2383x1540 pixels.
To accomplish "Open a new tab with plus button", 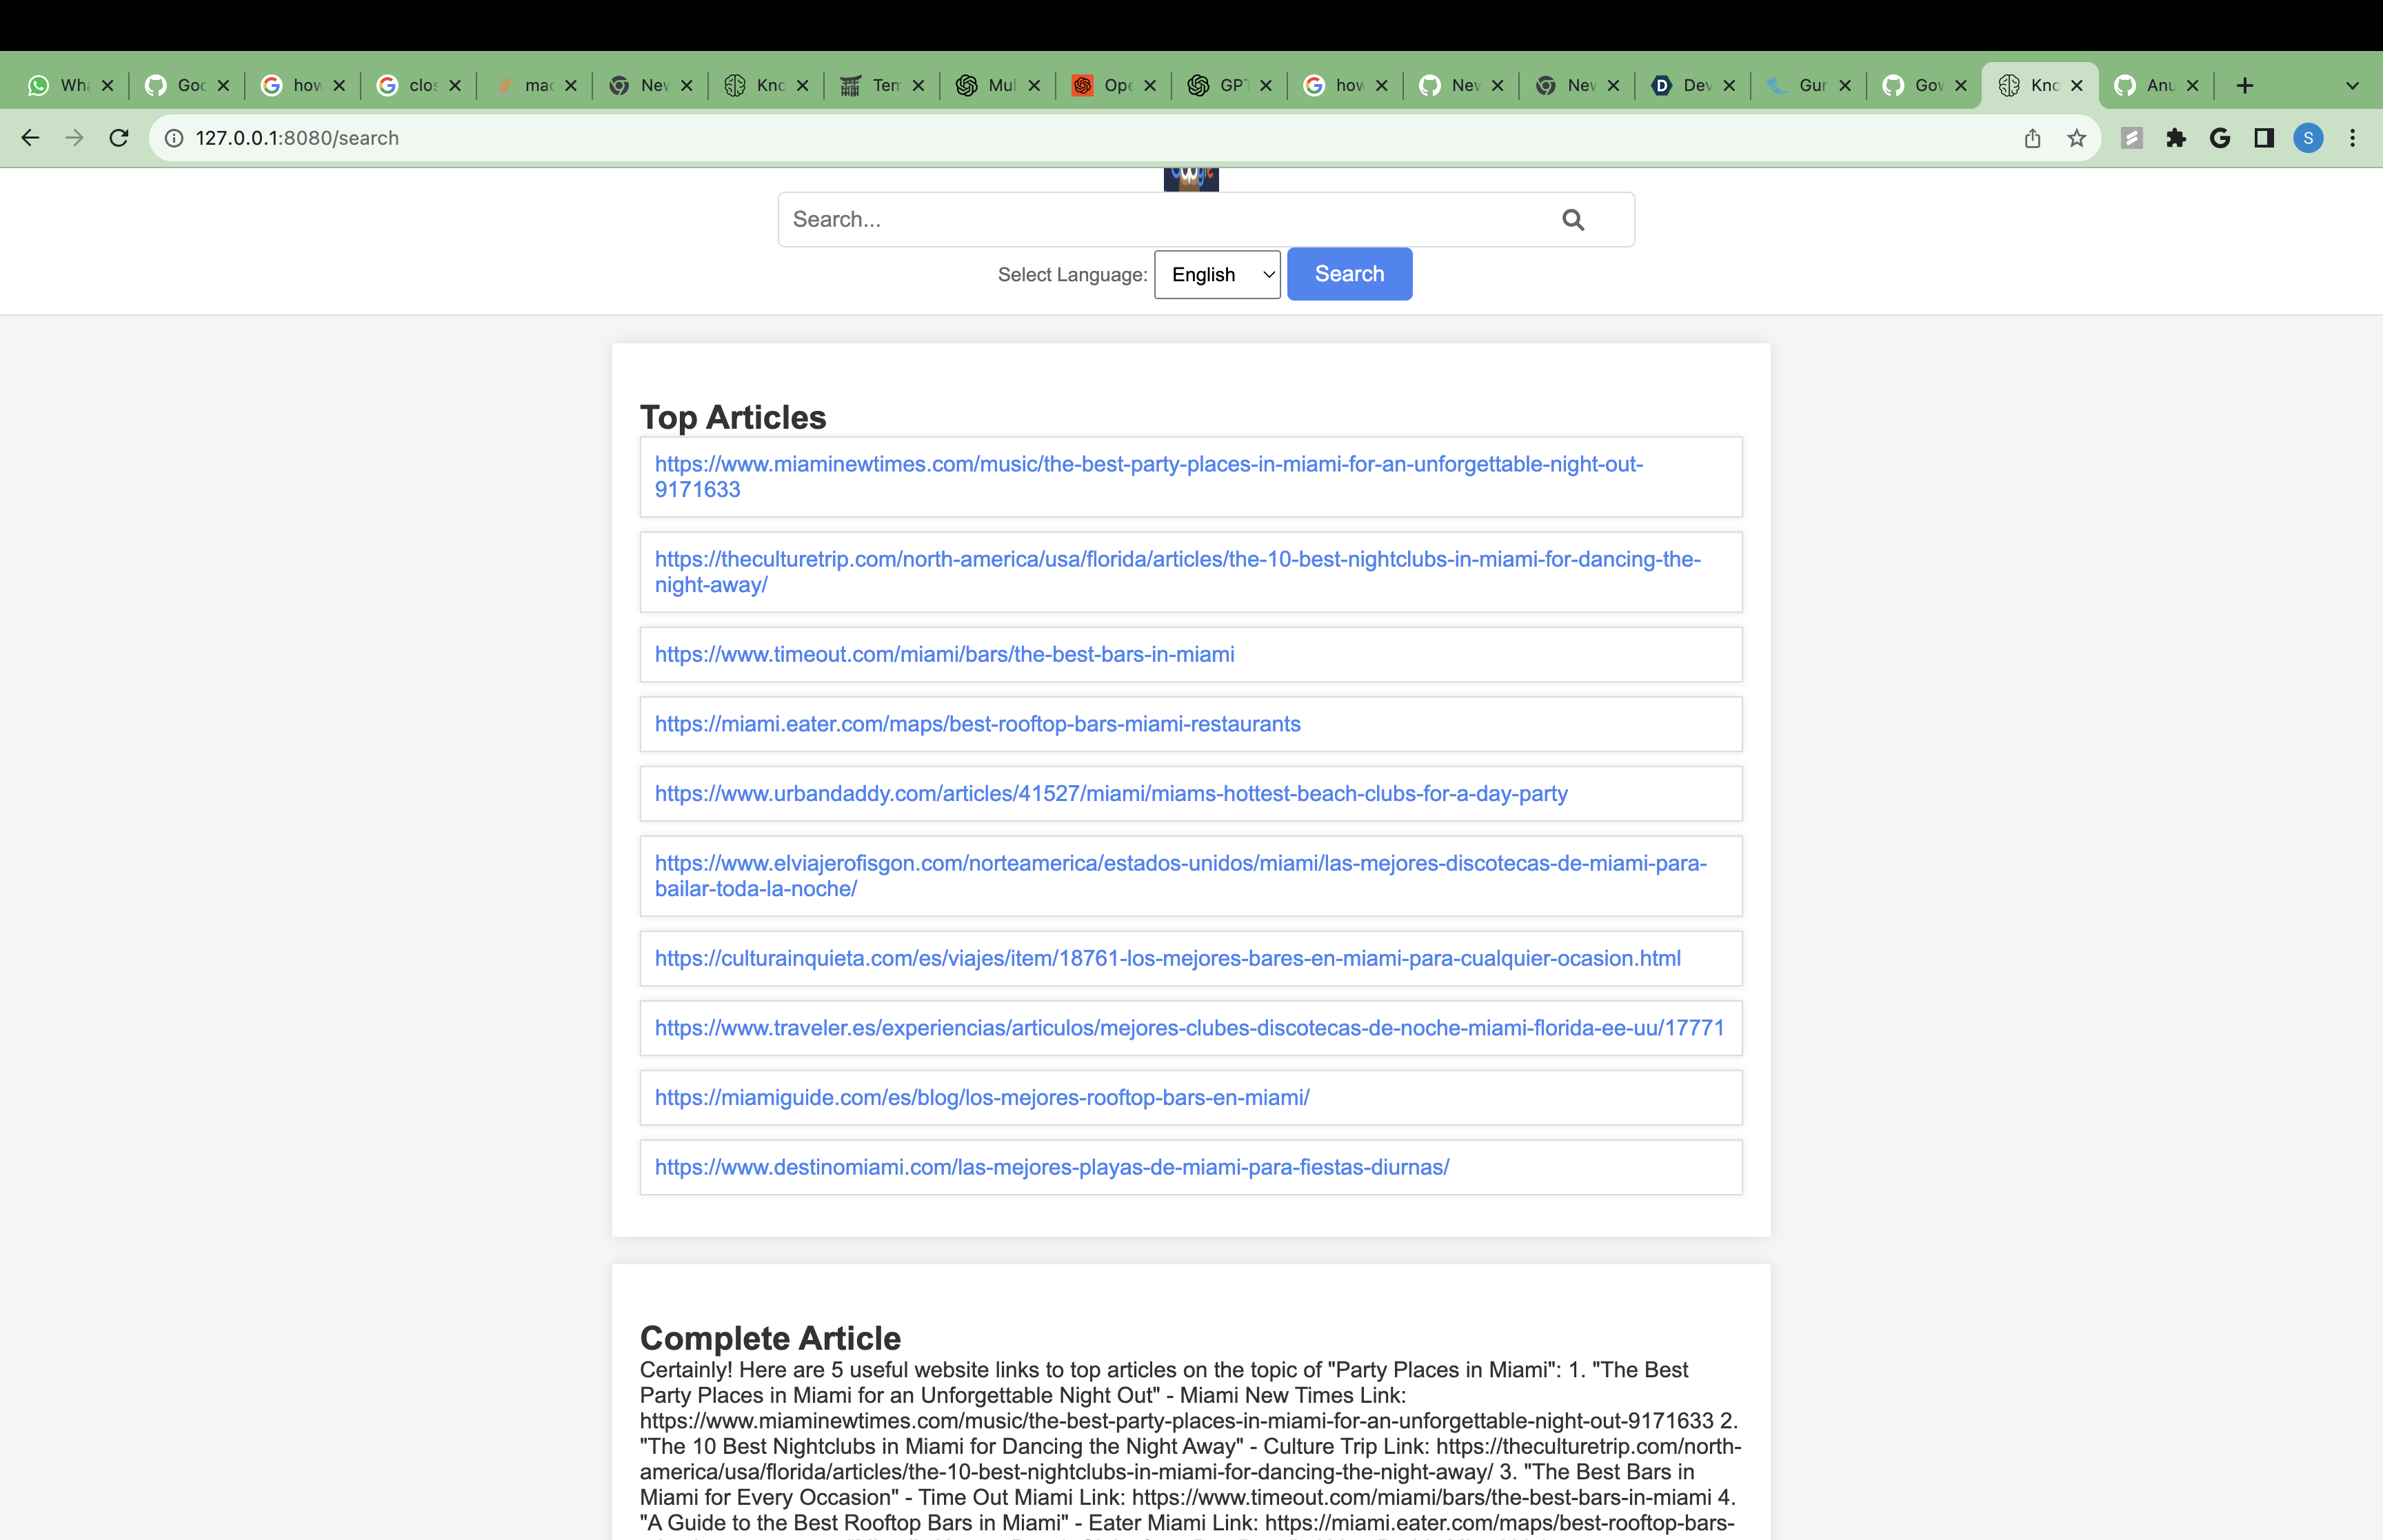I will (x=2245, y=86).
